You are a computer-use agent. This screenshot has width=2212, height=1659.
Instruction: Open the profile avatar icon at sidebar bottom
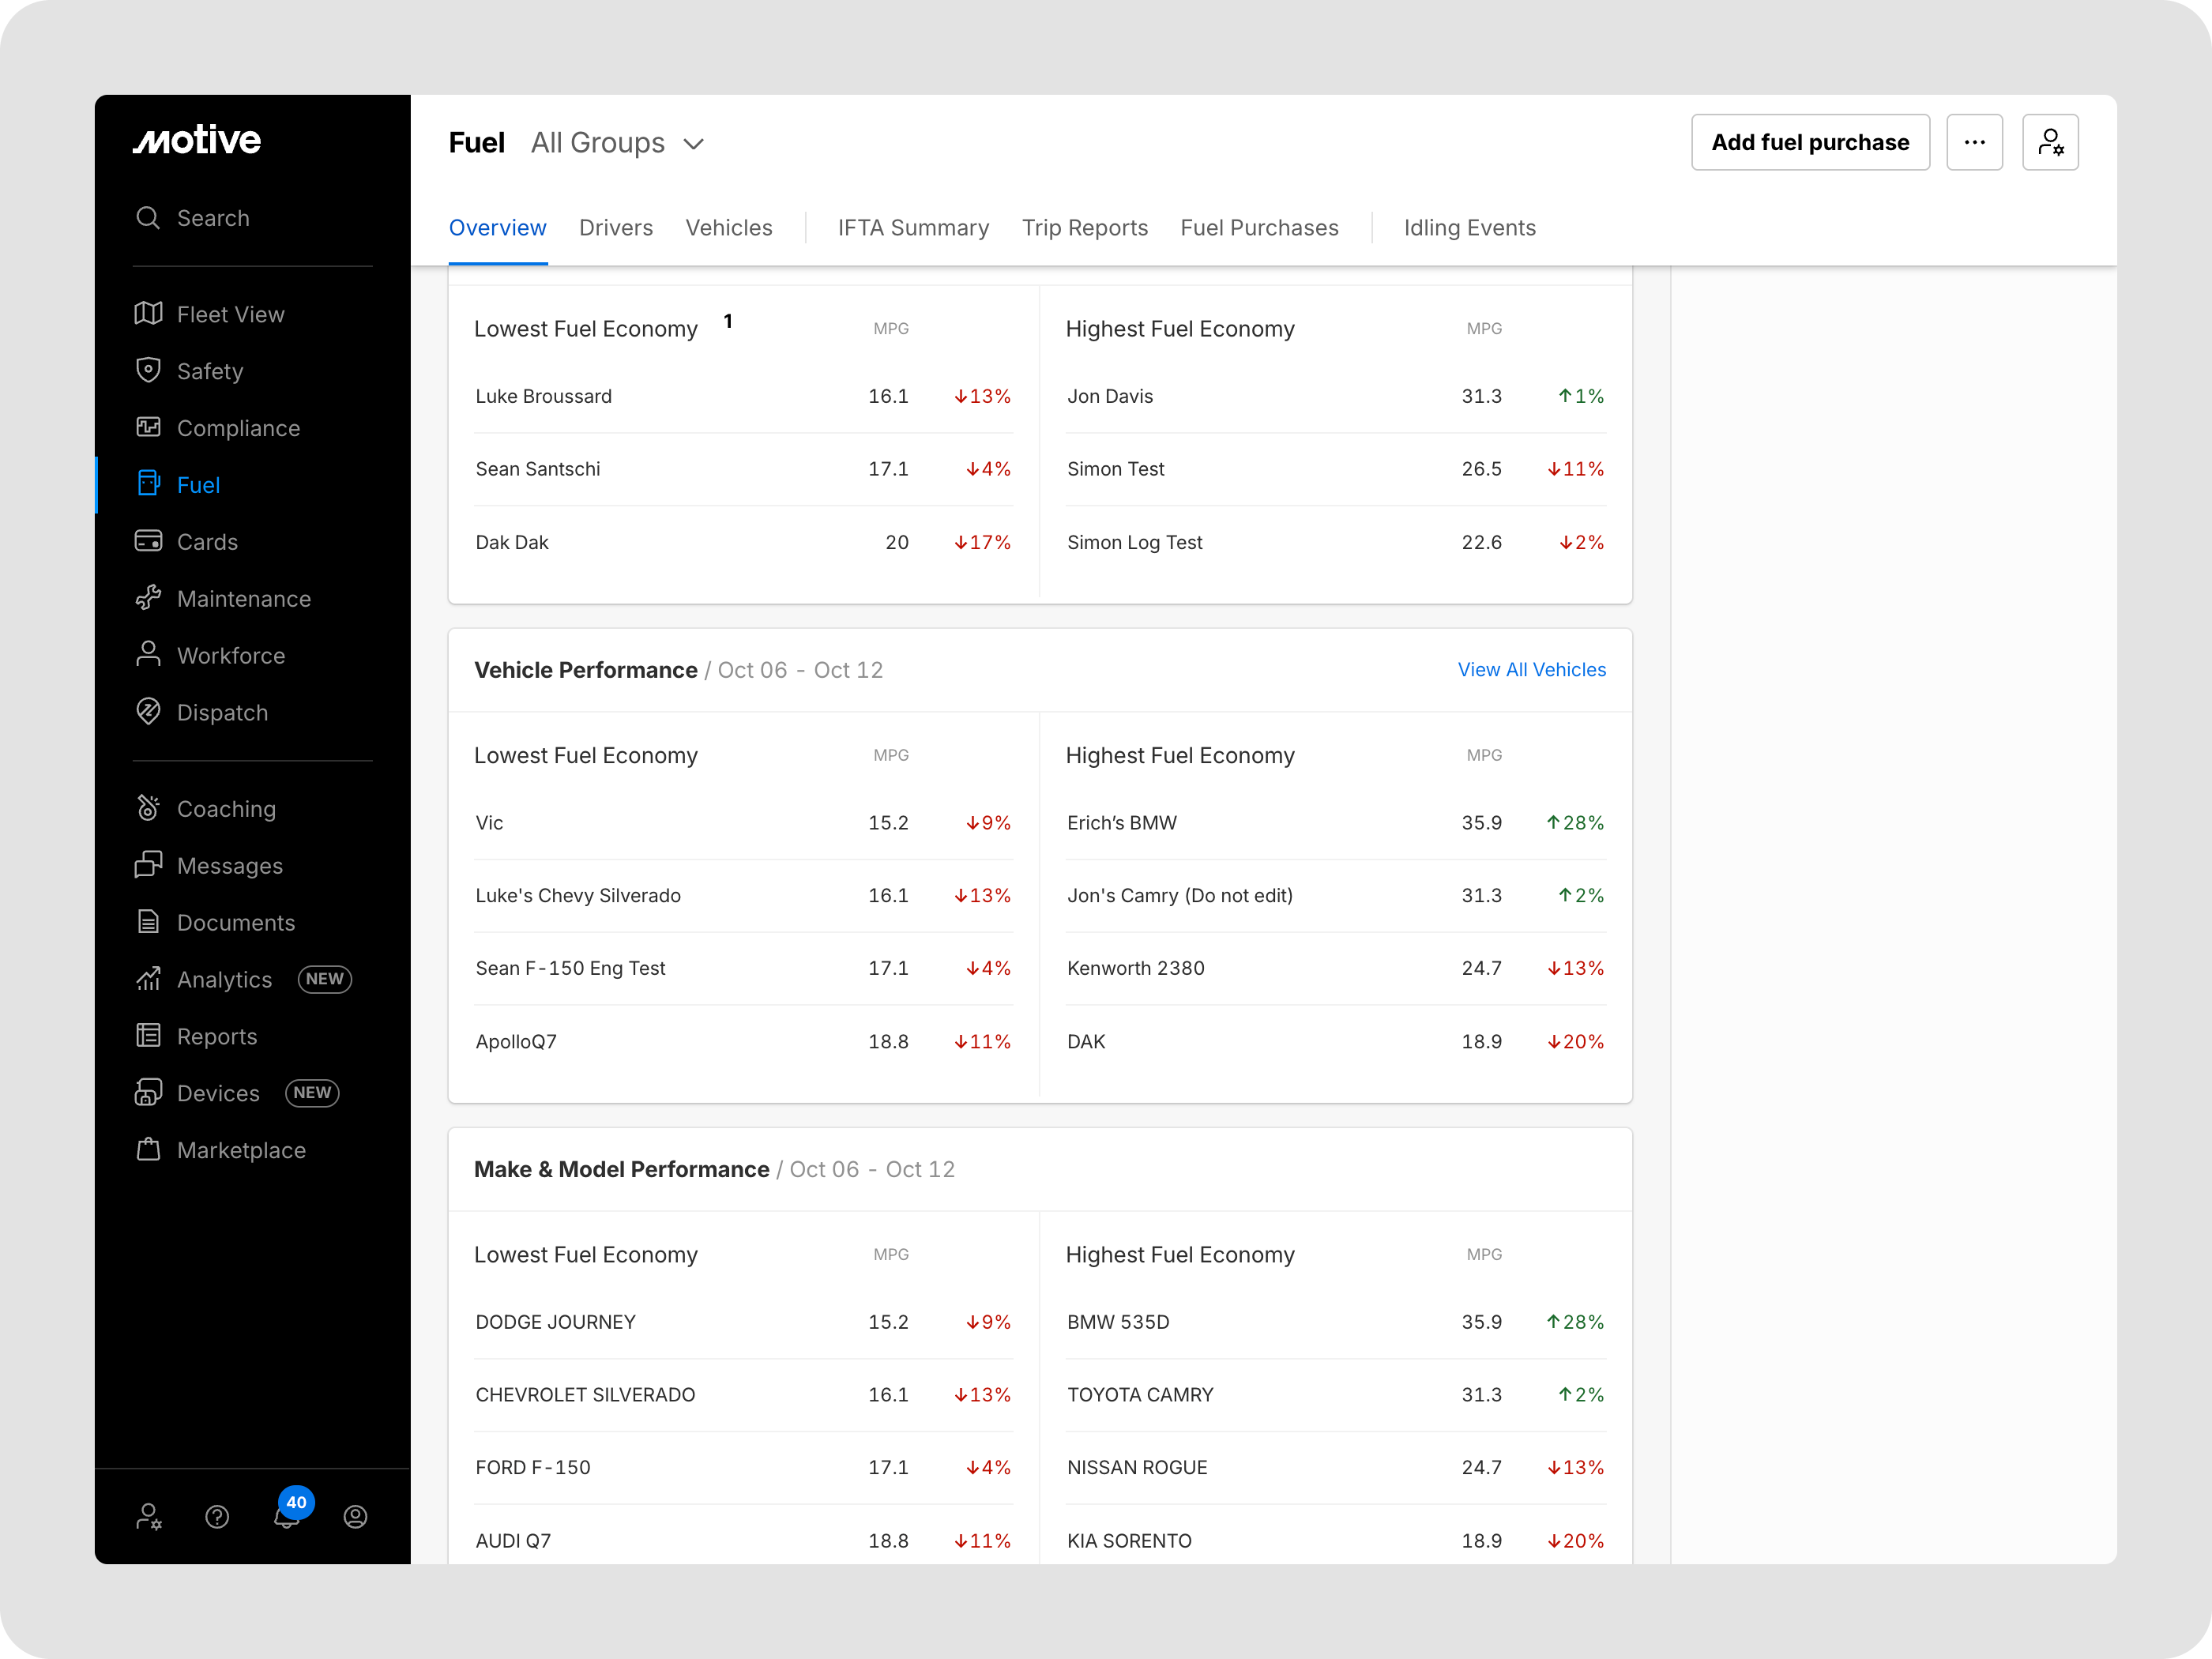pyautogui.click(x=355, y=1517)
